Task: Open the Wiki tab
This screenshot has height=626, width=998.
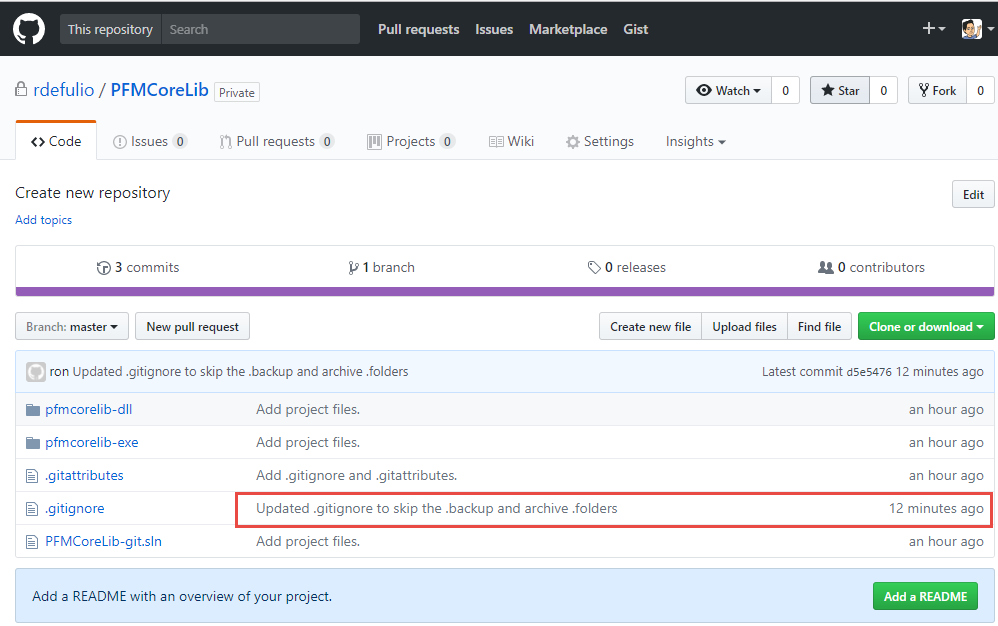Action: pos(511,141)
